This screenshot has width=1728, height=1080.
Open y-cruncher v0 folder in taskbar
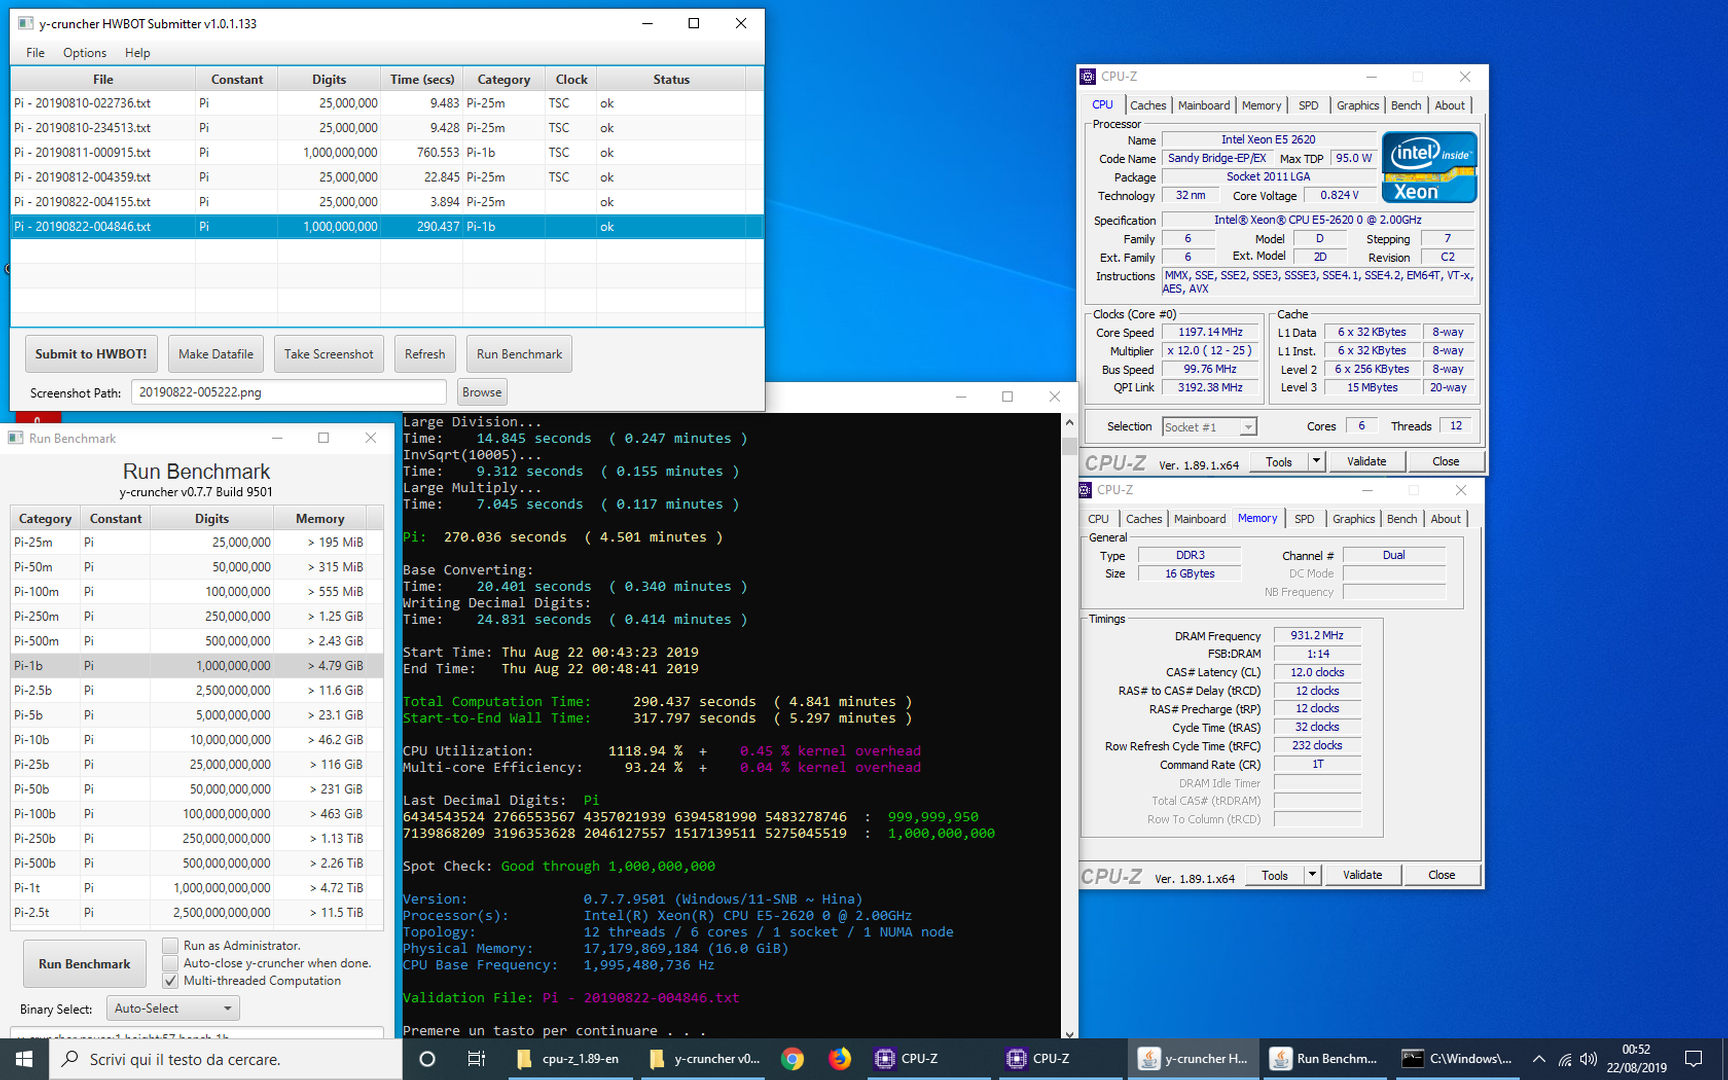(704, 1058)
